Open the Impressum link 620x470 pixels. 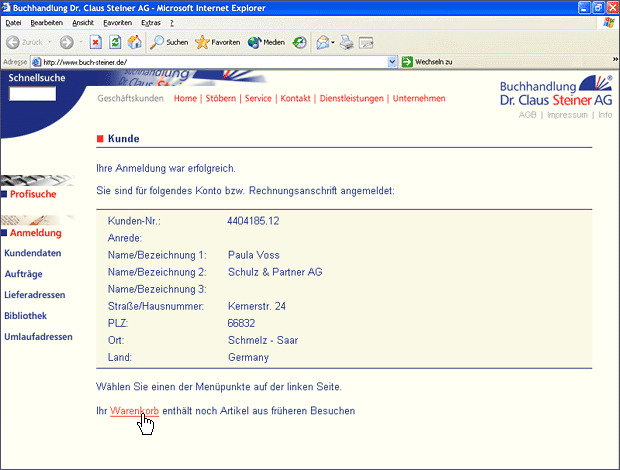coord(567,115)
